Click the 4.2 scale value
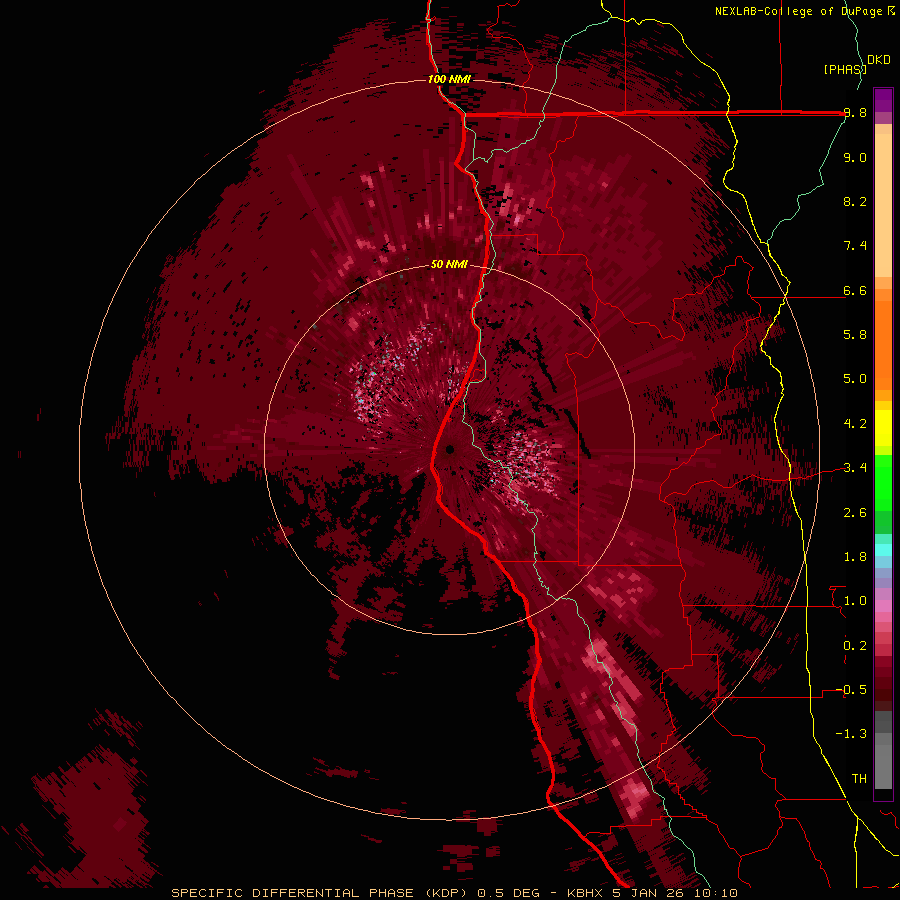Screen dimensions: 900x900 pos(855,424)
